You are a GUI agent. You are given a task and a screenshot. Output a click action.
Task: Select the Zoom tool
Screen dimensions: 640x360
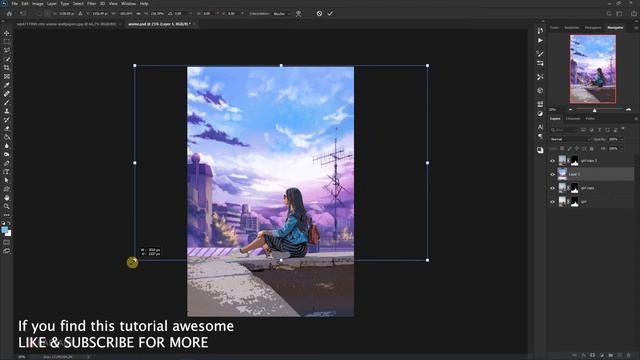pos(7,207)
